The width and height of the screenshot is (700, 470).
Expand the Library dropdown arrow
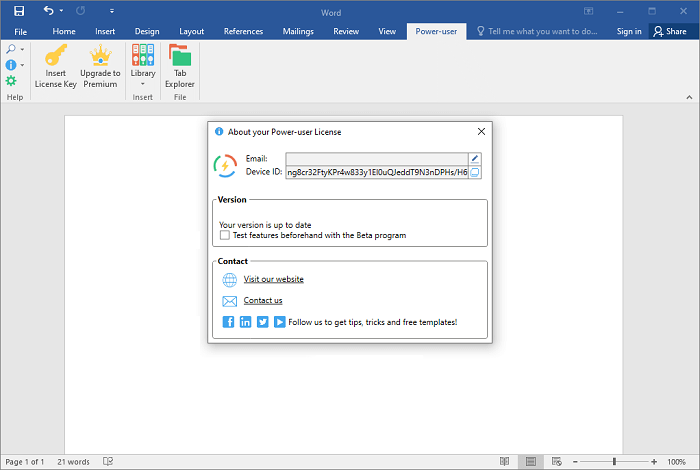coord(143,84)
